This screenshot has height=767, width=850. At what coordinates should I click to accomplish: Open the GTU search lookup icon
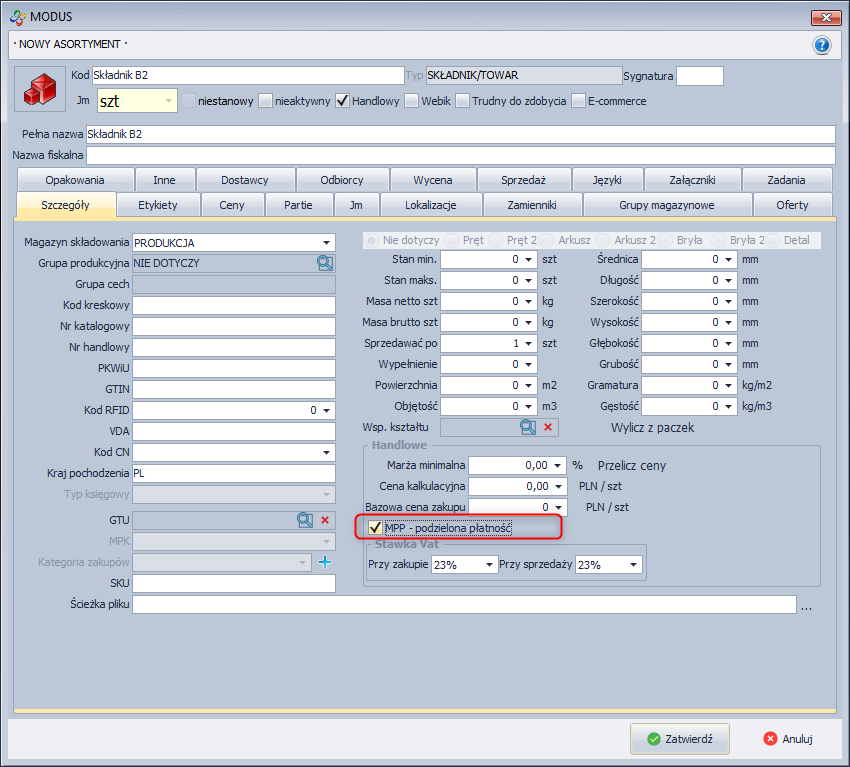(305, 520)
